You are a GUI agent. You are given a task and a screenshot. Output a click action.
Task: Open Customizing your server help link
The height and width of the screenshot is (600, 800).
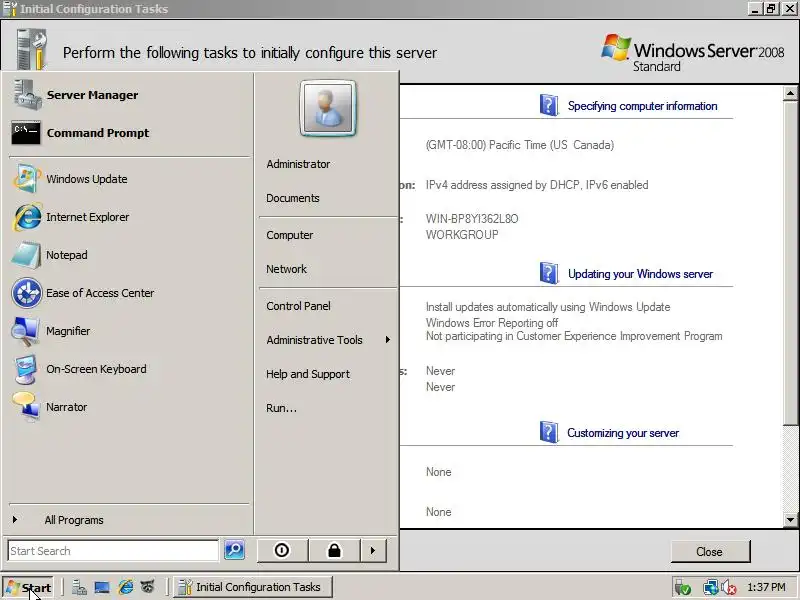coord(623,433)
